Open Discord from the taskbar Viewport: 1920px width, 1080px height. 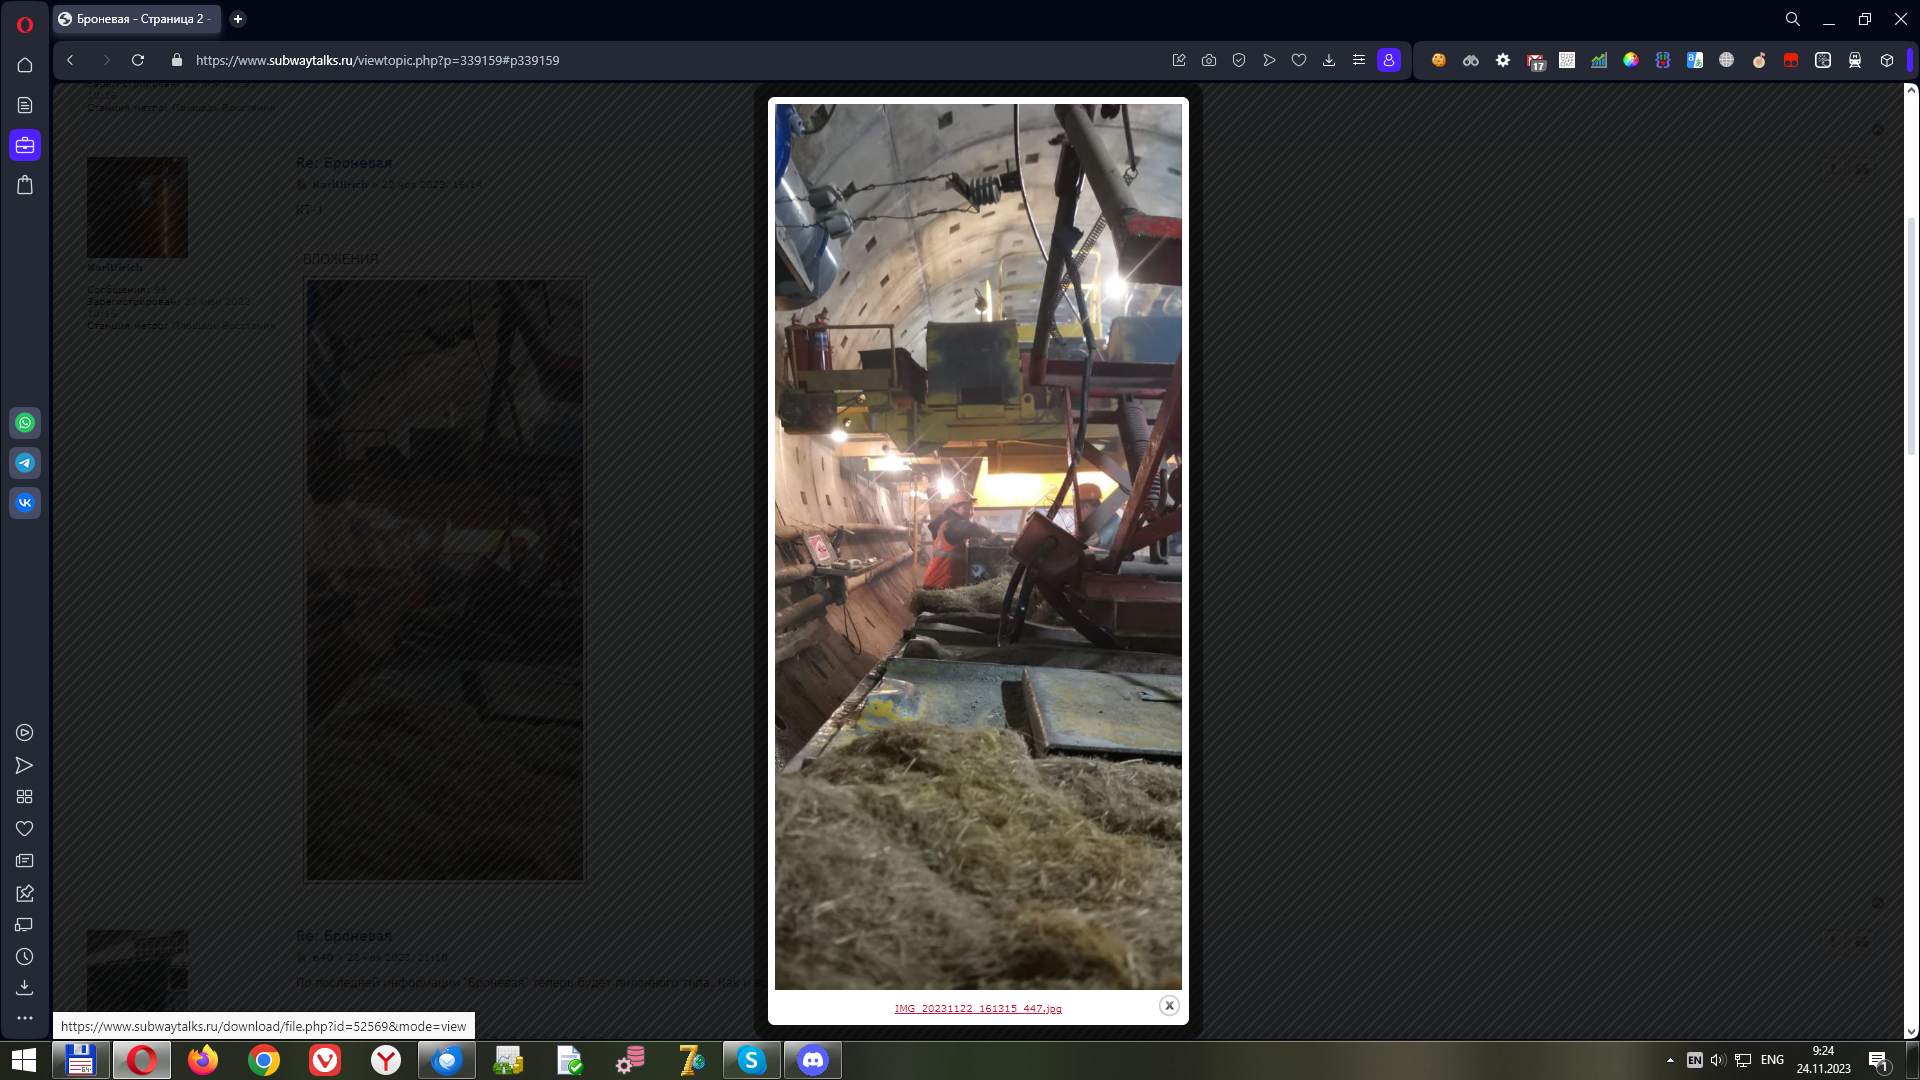[813, 1060]
